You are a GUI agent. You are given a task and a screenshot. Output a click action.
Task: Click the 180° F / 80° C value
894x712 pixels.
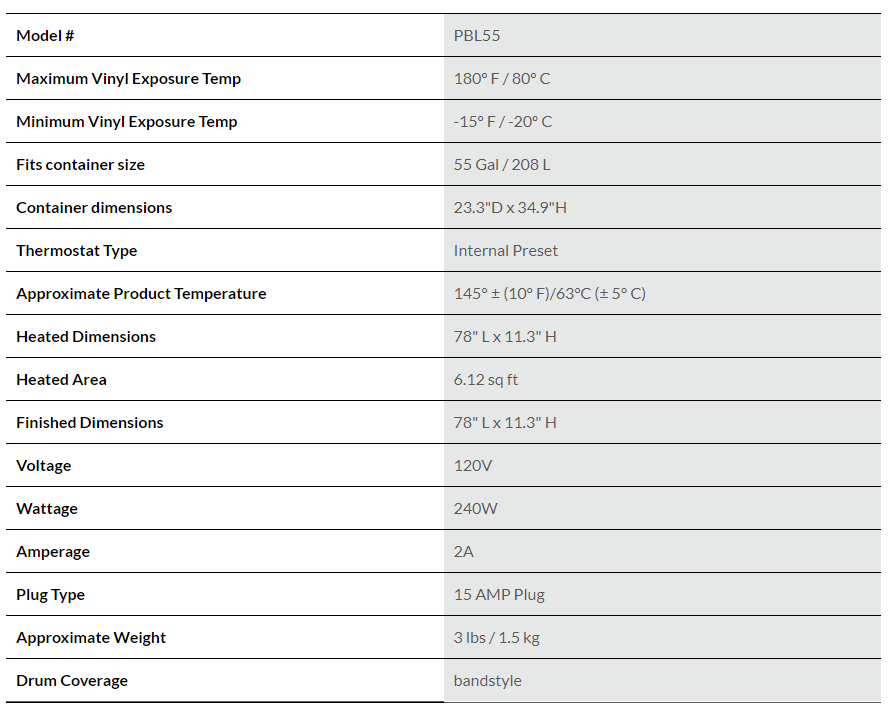[x=502, y=79]
